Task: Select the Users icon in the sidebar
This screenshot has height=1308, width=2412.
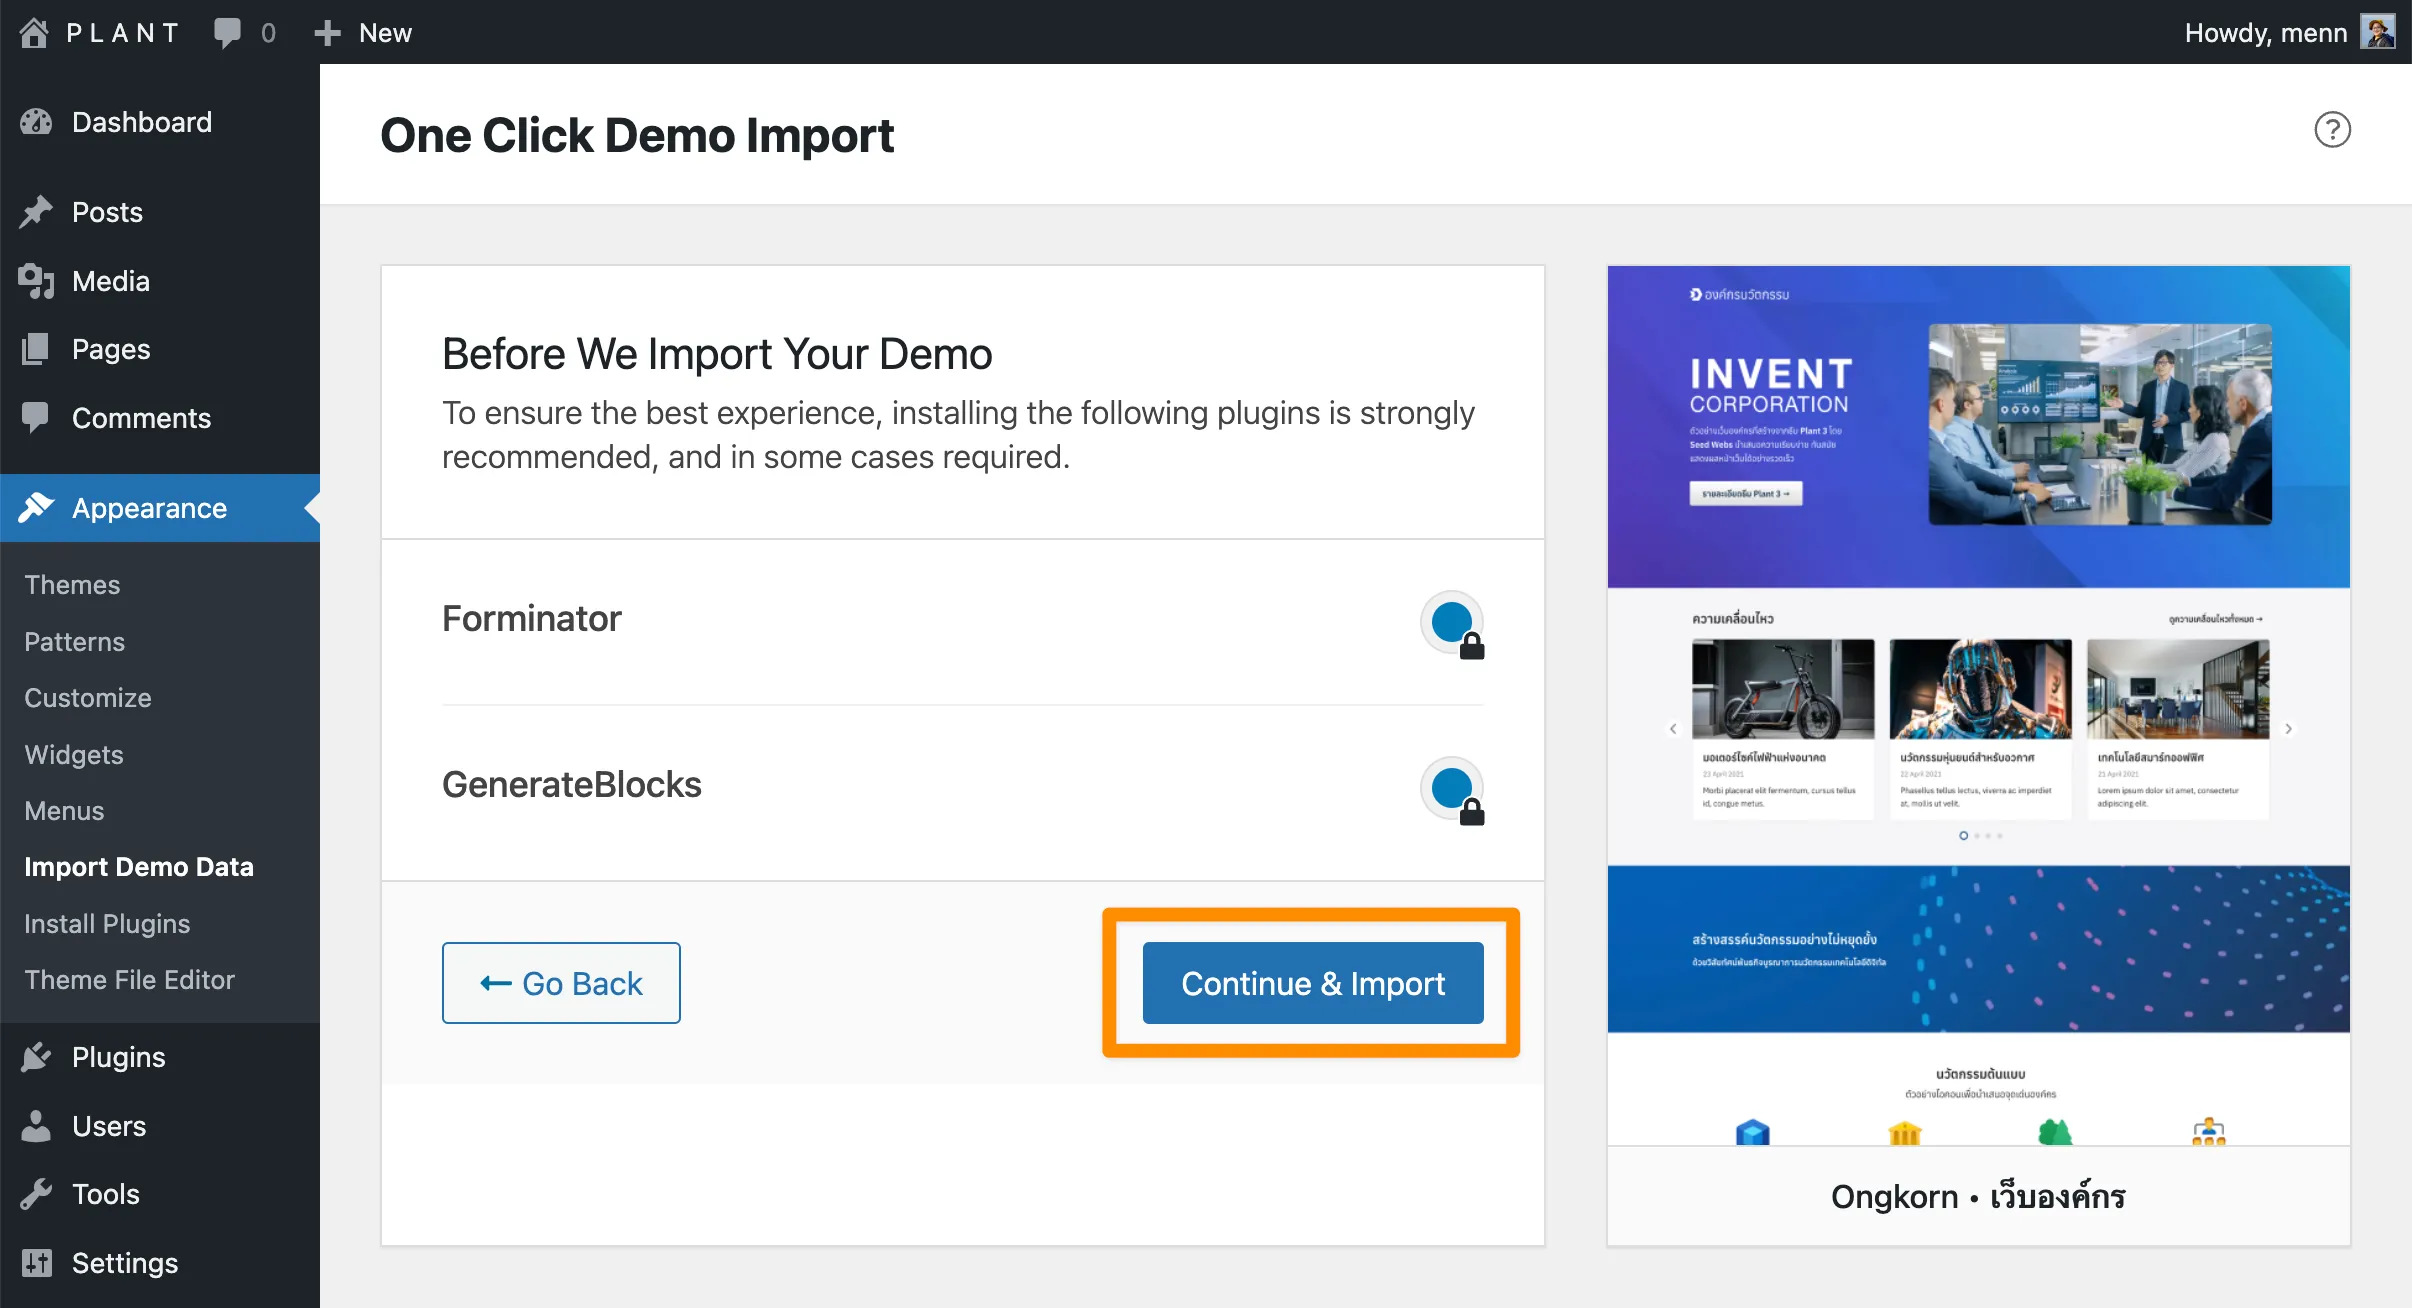Action: pos(36,1125)
